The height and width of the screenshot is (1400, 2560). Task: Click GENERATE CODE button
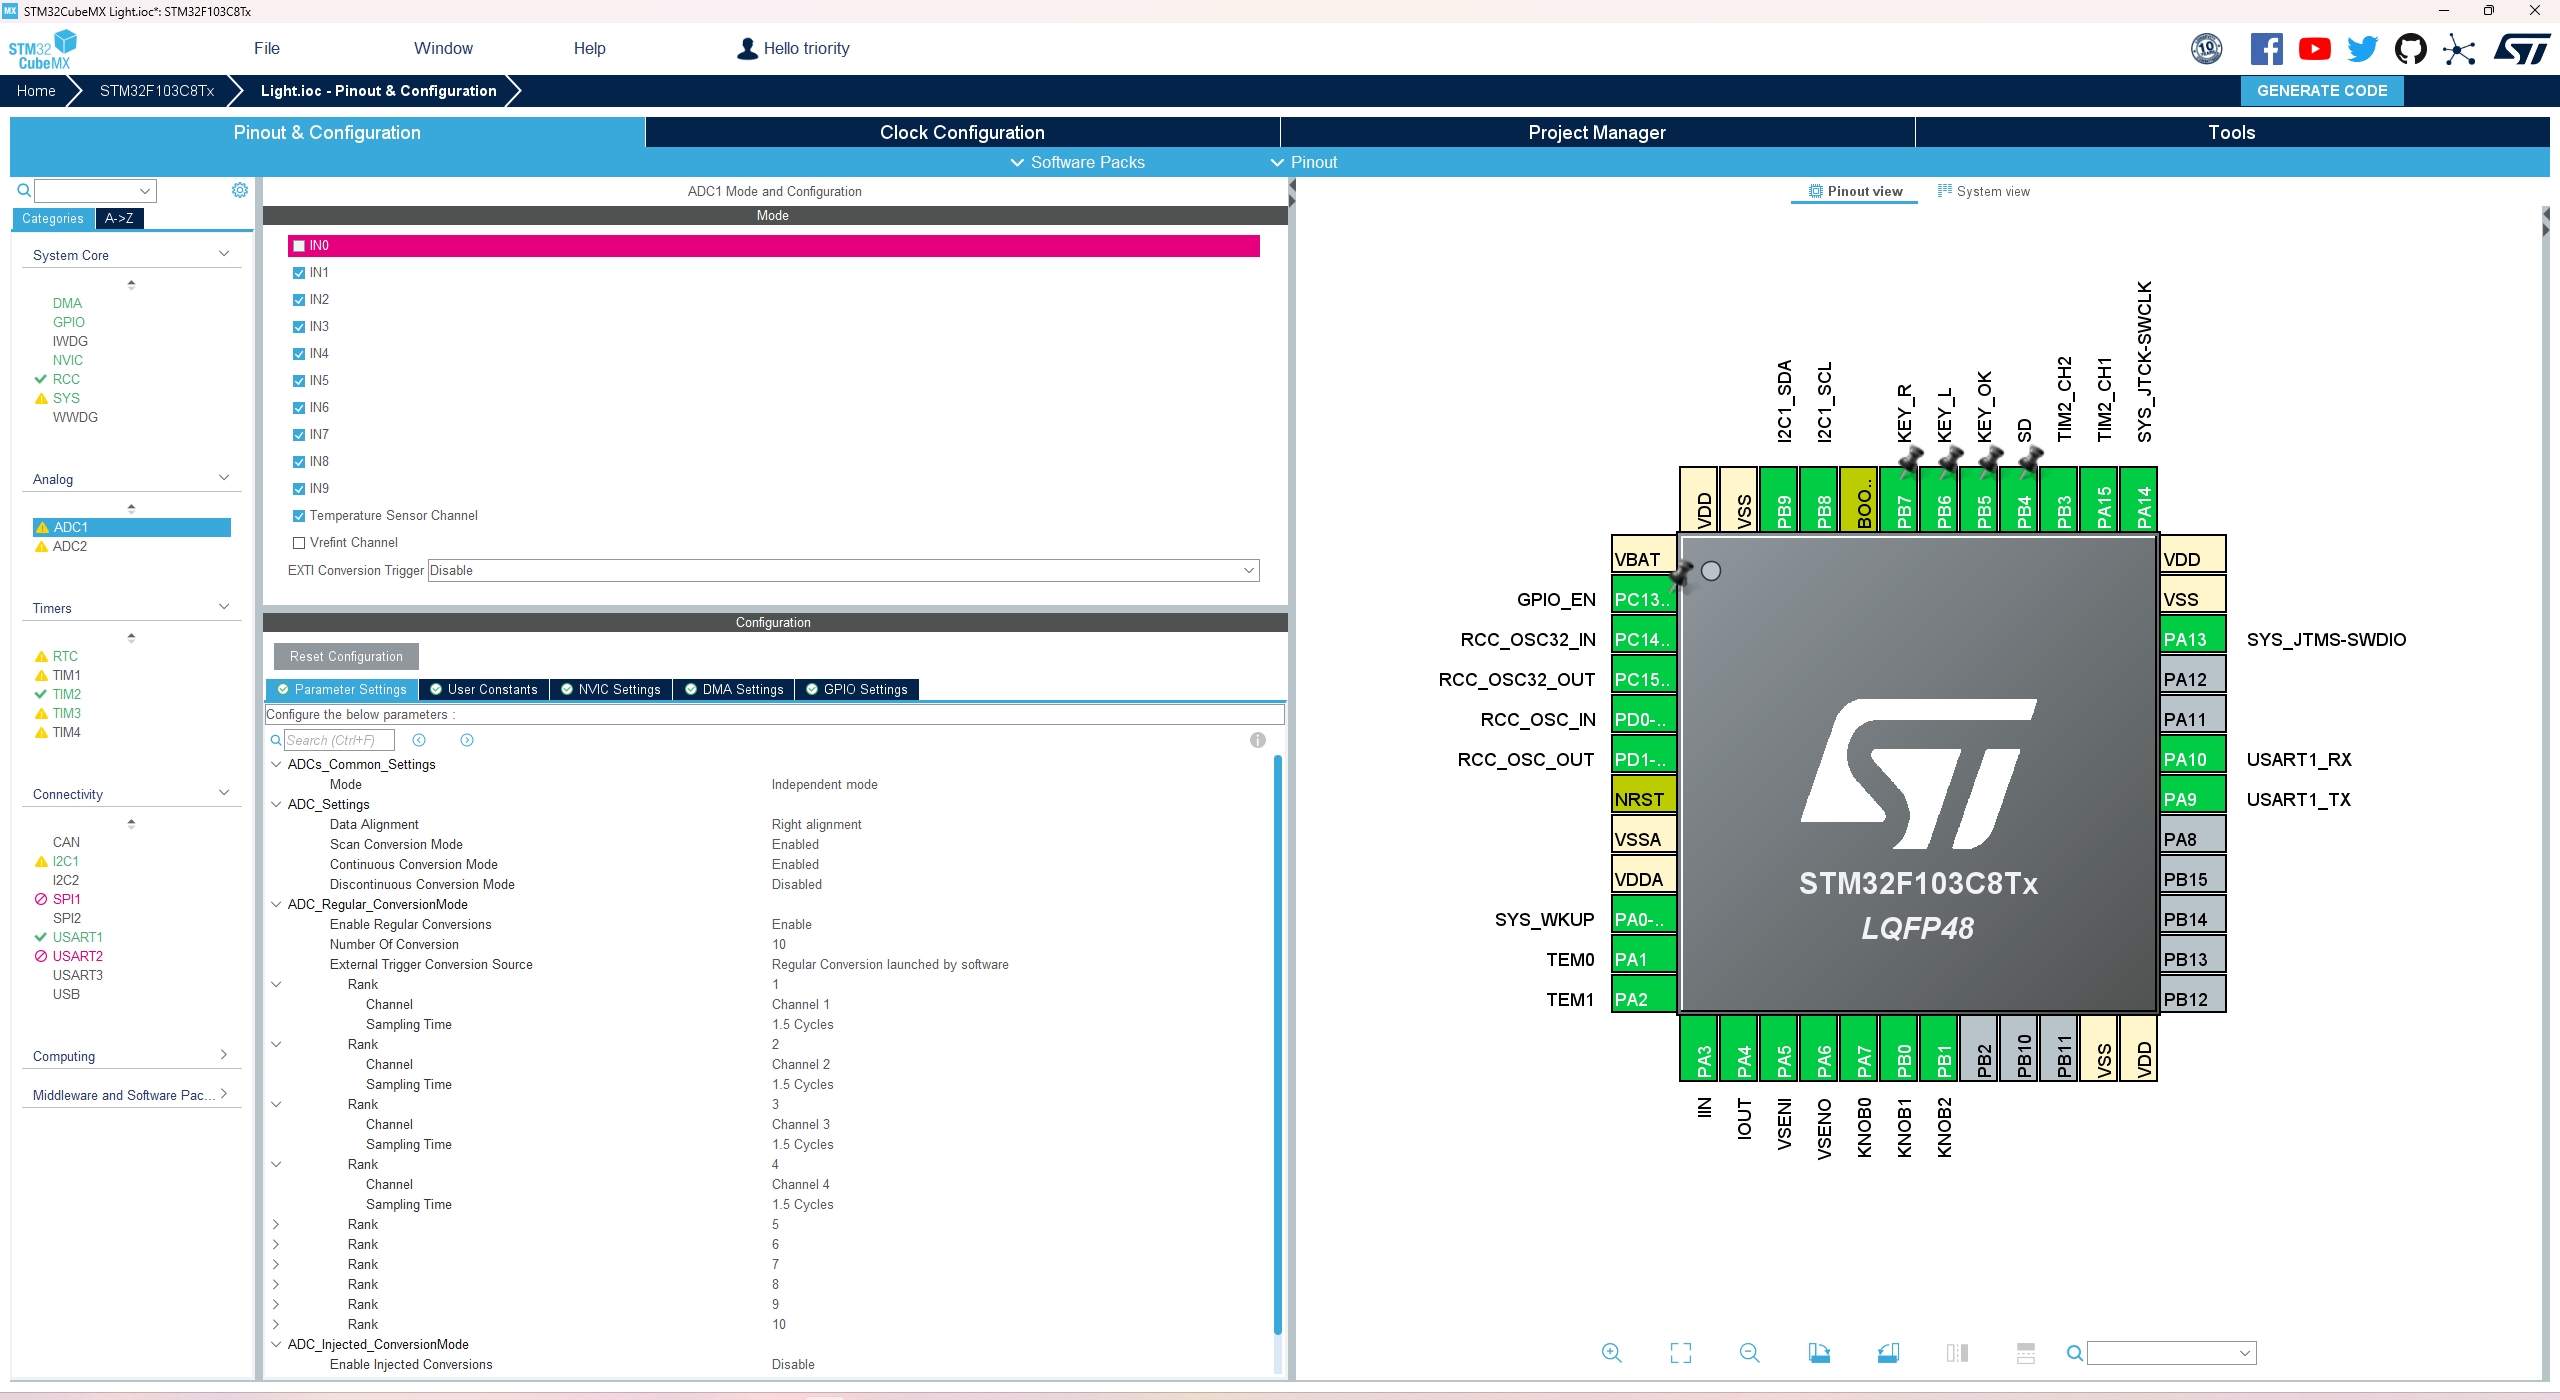[2322, 90]
